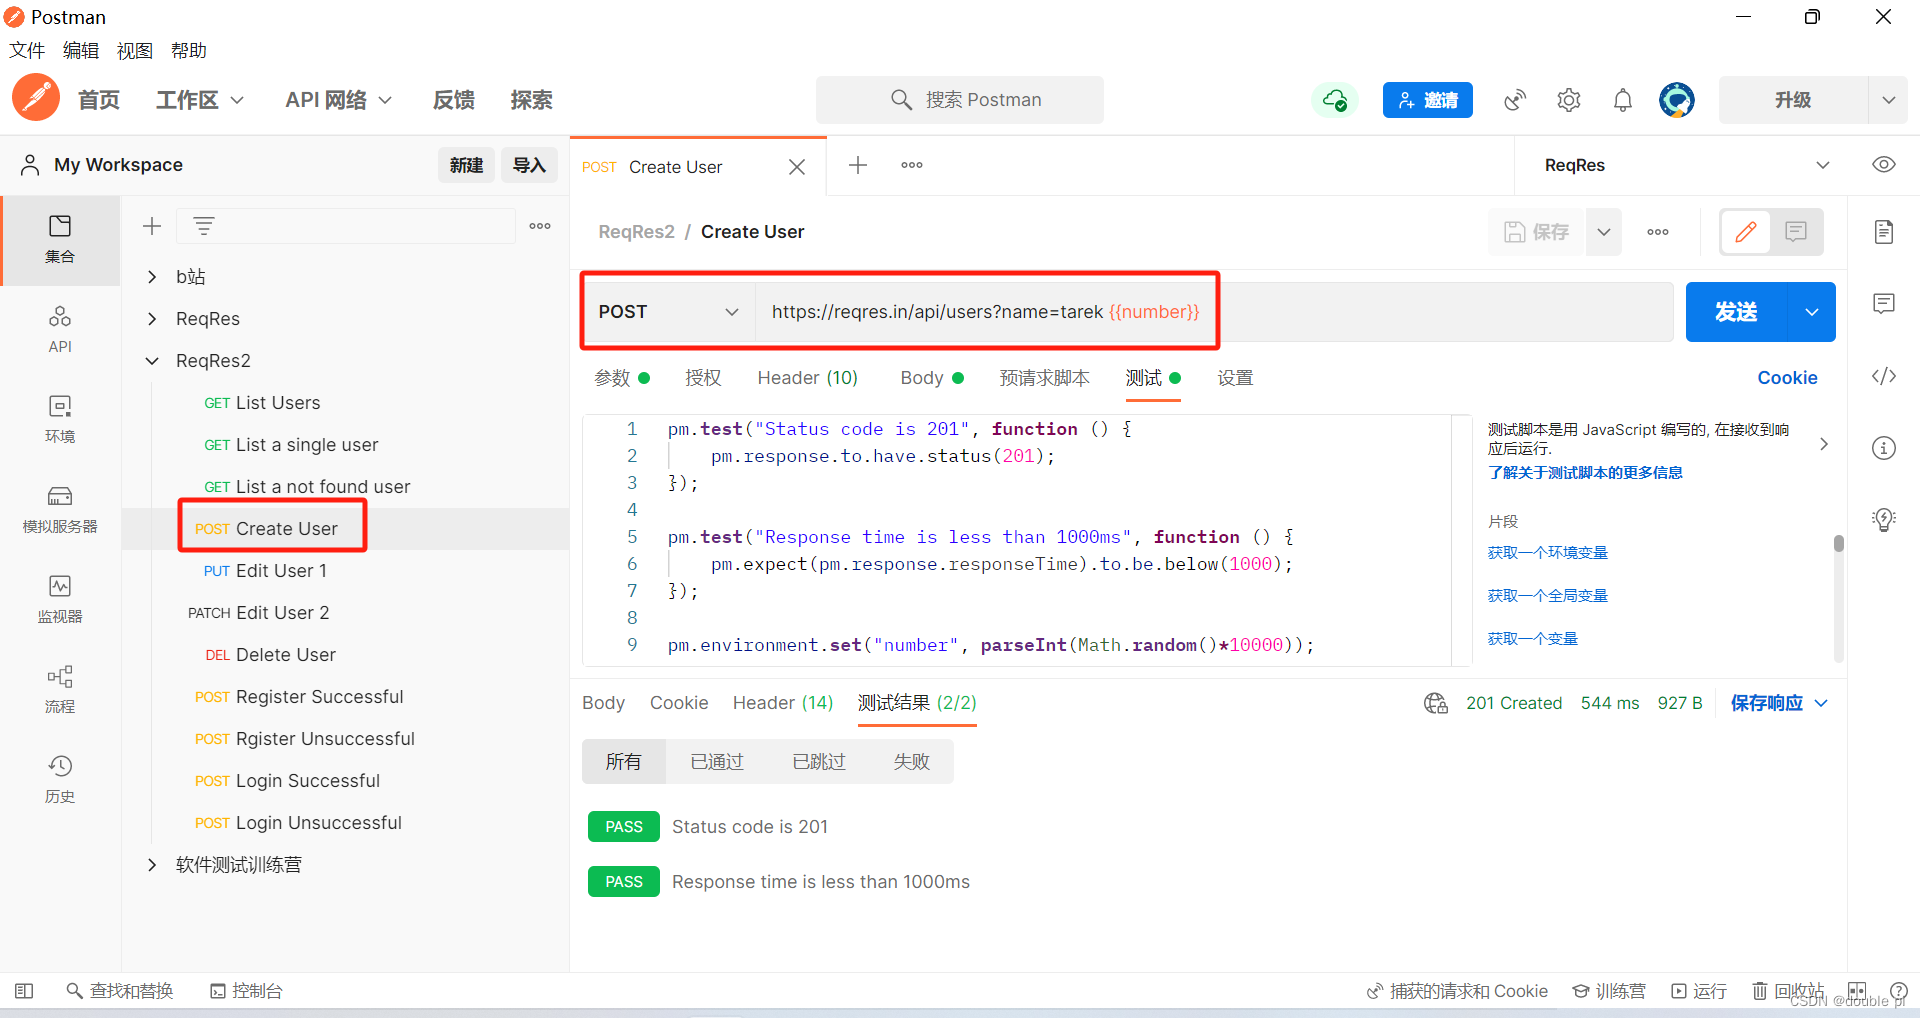Click the Postman logo in header
The image size is (1920, 1018).
tap(36, 98)
